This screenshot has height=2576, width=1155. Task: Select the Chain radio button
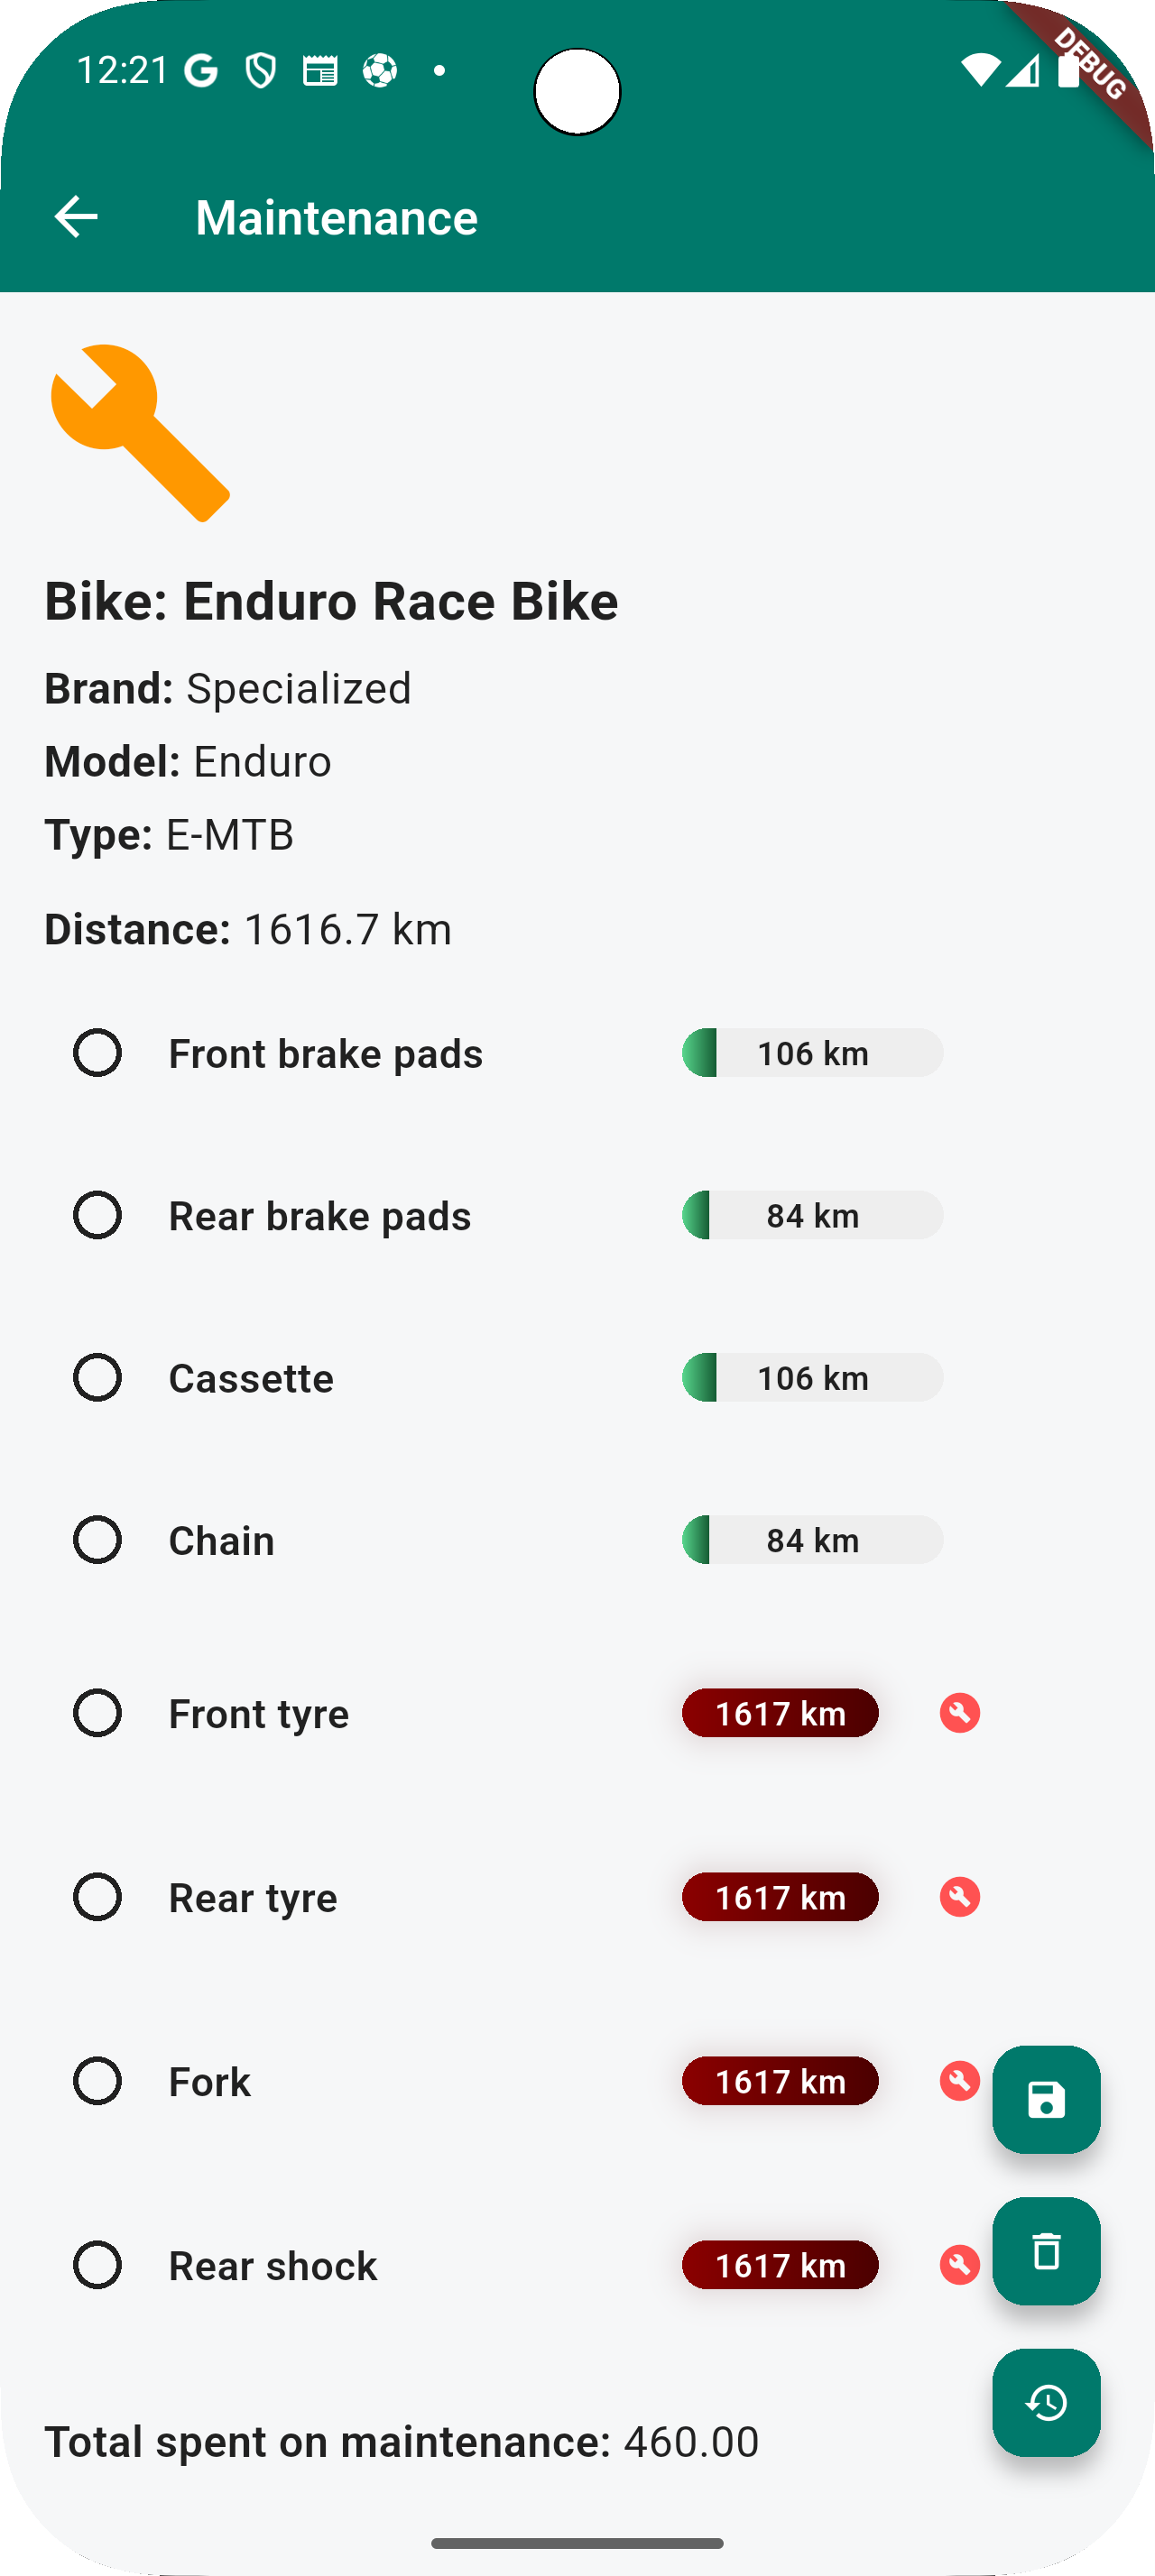[97, 1540]
